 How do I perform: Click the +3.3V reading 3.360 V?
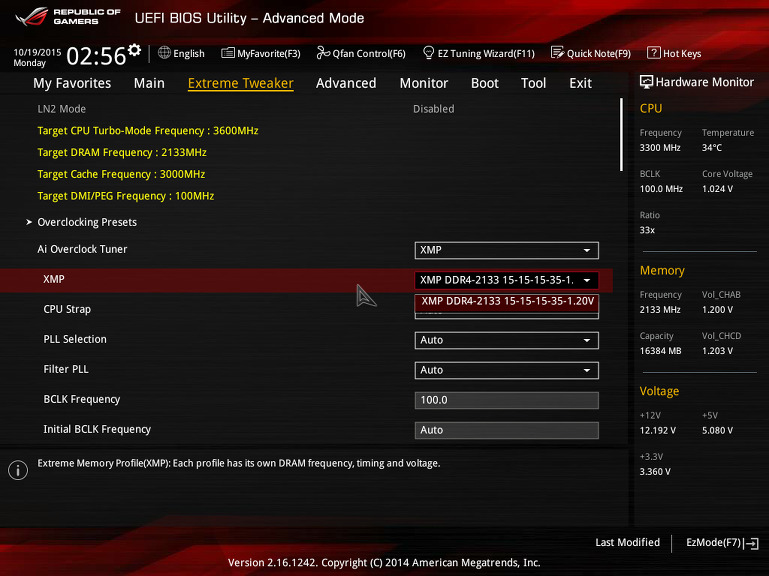click(x=655, y=471)
